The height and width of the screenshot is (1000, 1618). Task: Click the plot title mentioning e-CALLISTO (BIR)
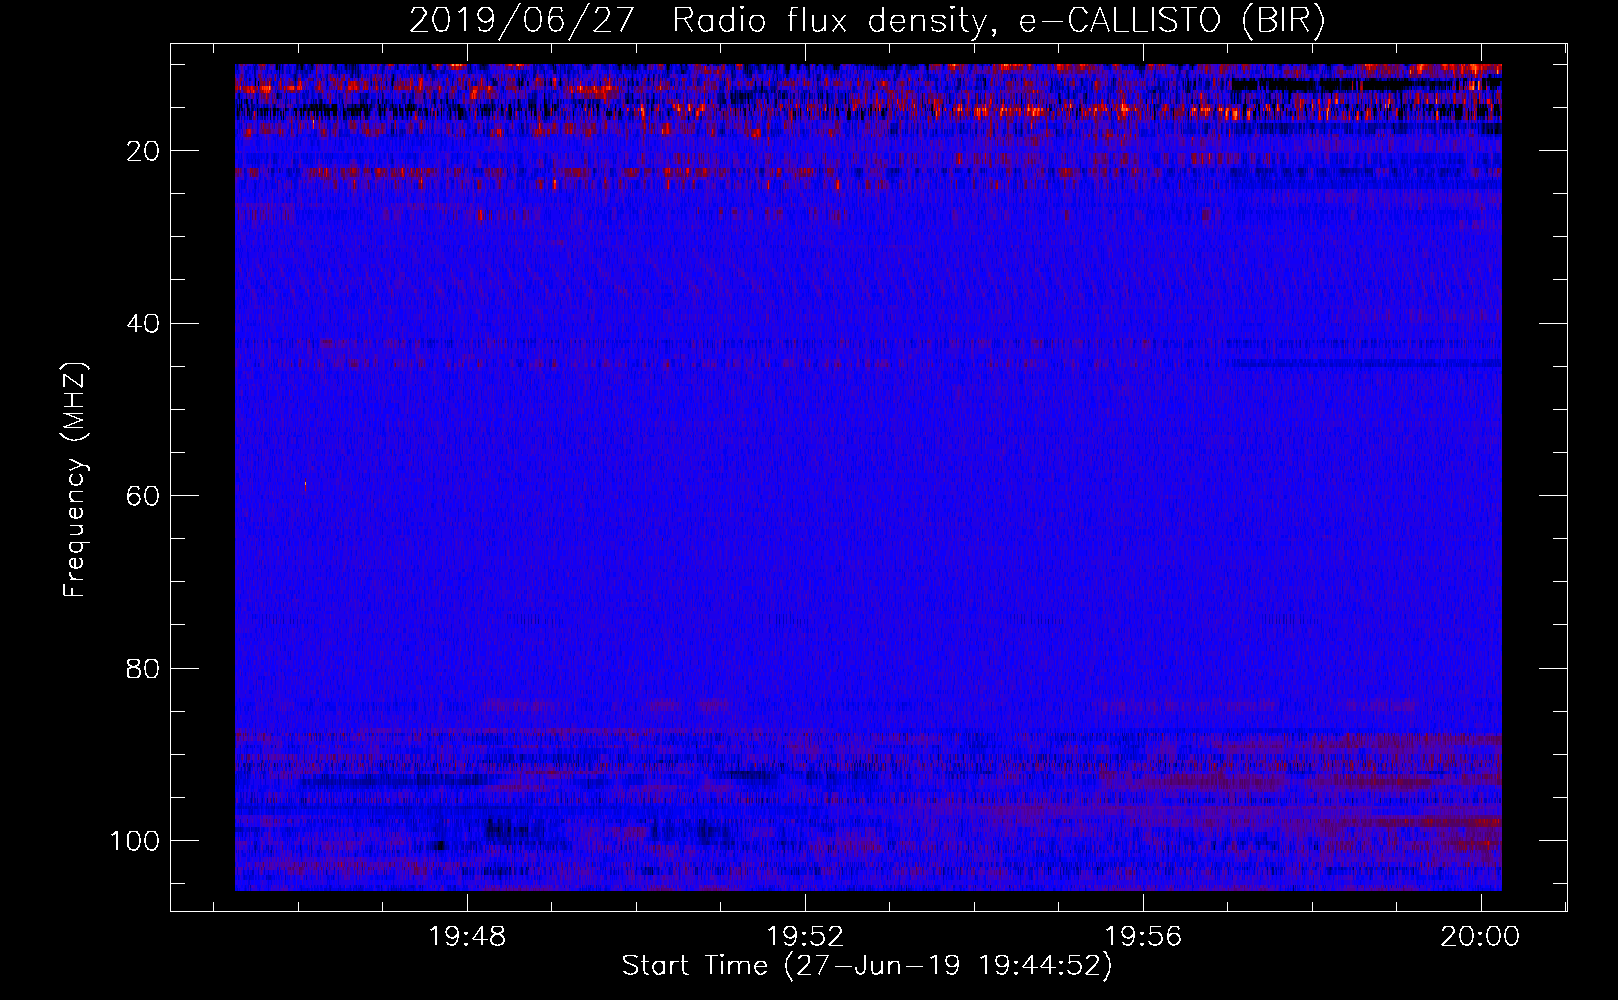coord(867,21)
